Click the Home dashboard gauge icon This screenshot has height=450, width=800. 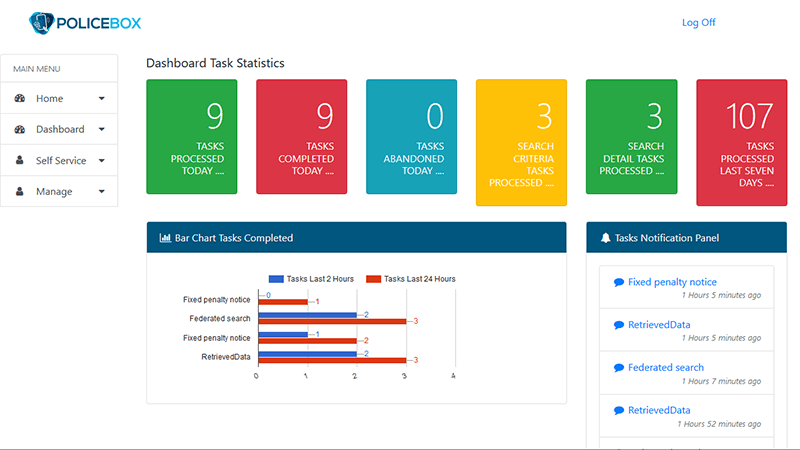click(x=20, y=98)
